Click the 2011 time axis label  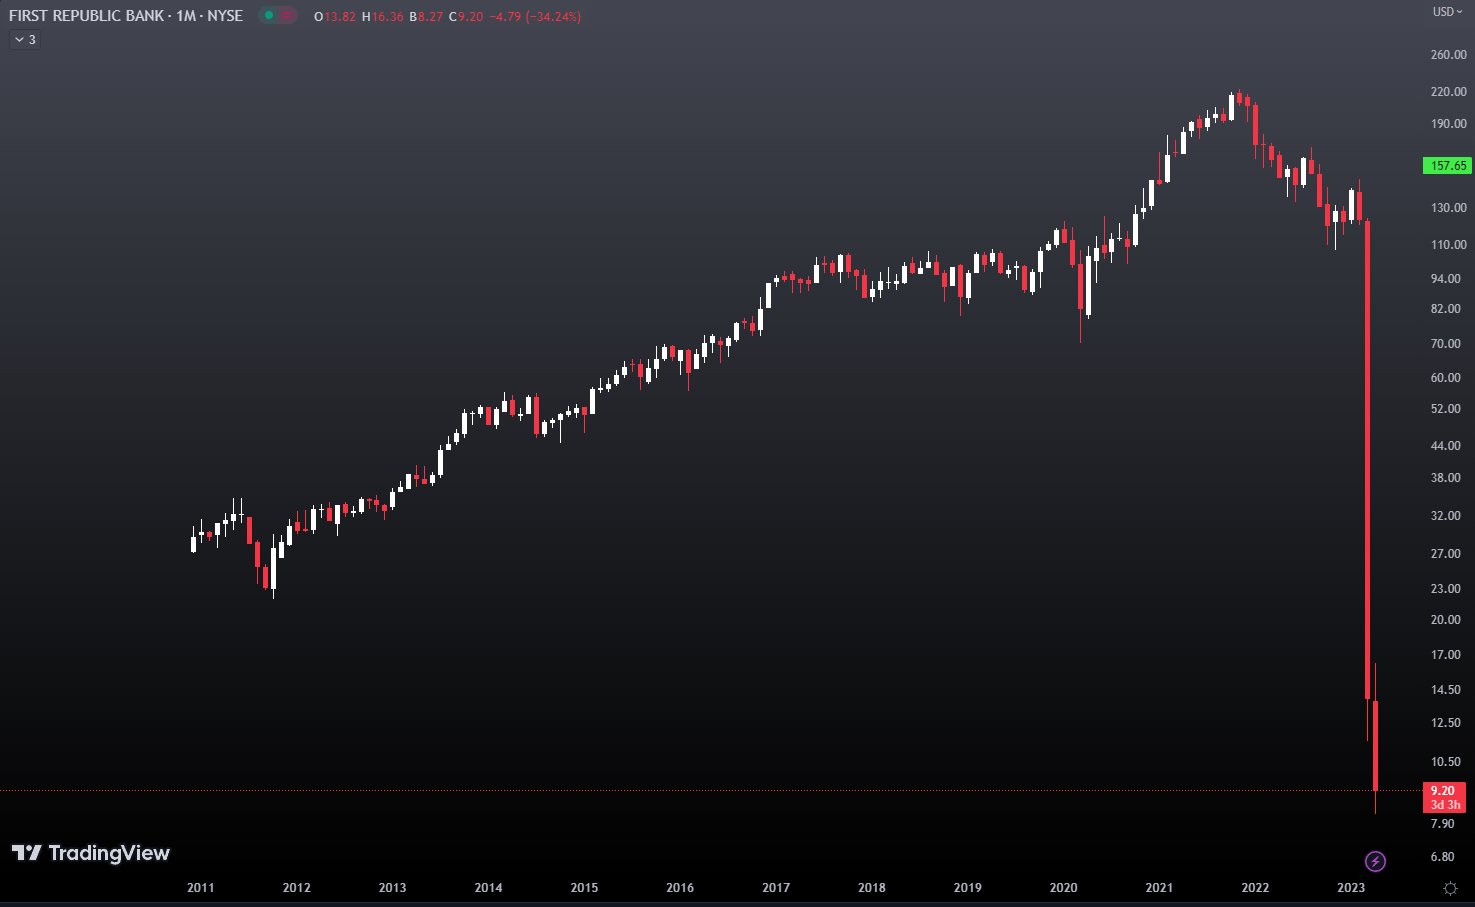pos(201,888)
